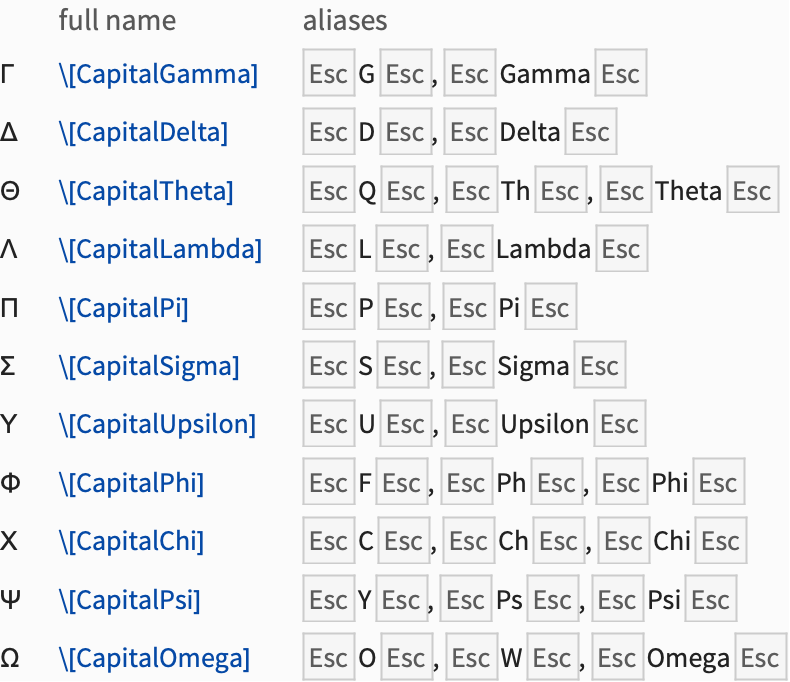Select the \[CapitalUpsilon] link
The height and width of the screenshot is (682, 790).
coord(157,424)
